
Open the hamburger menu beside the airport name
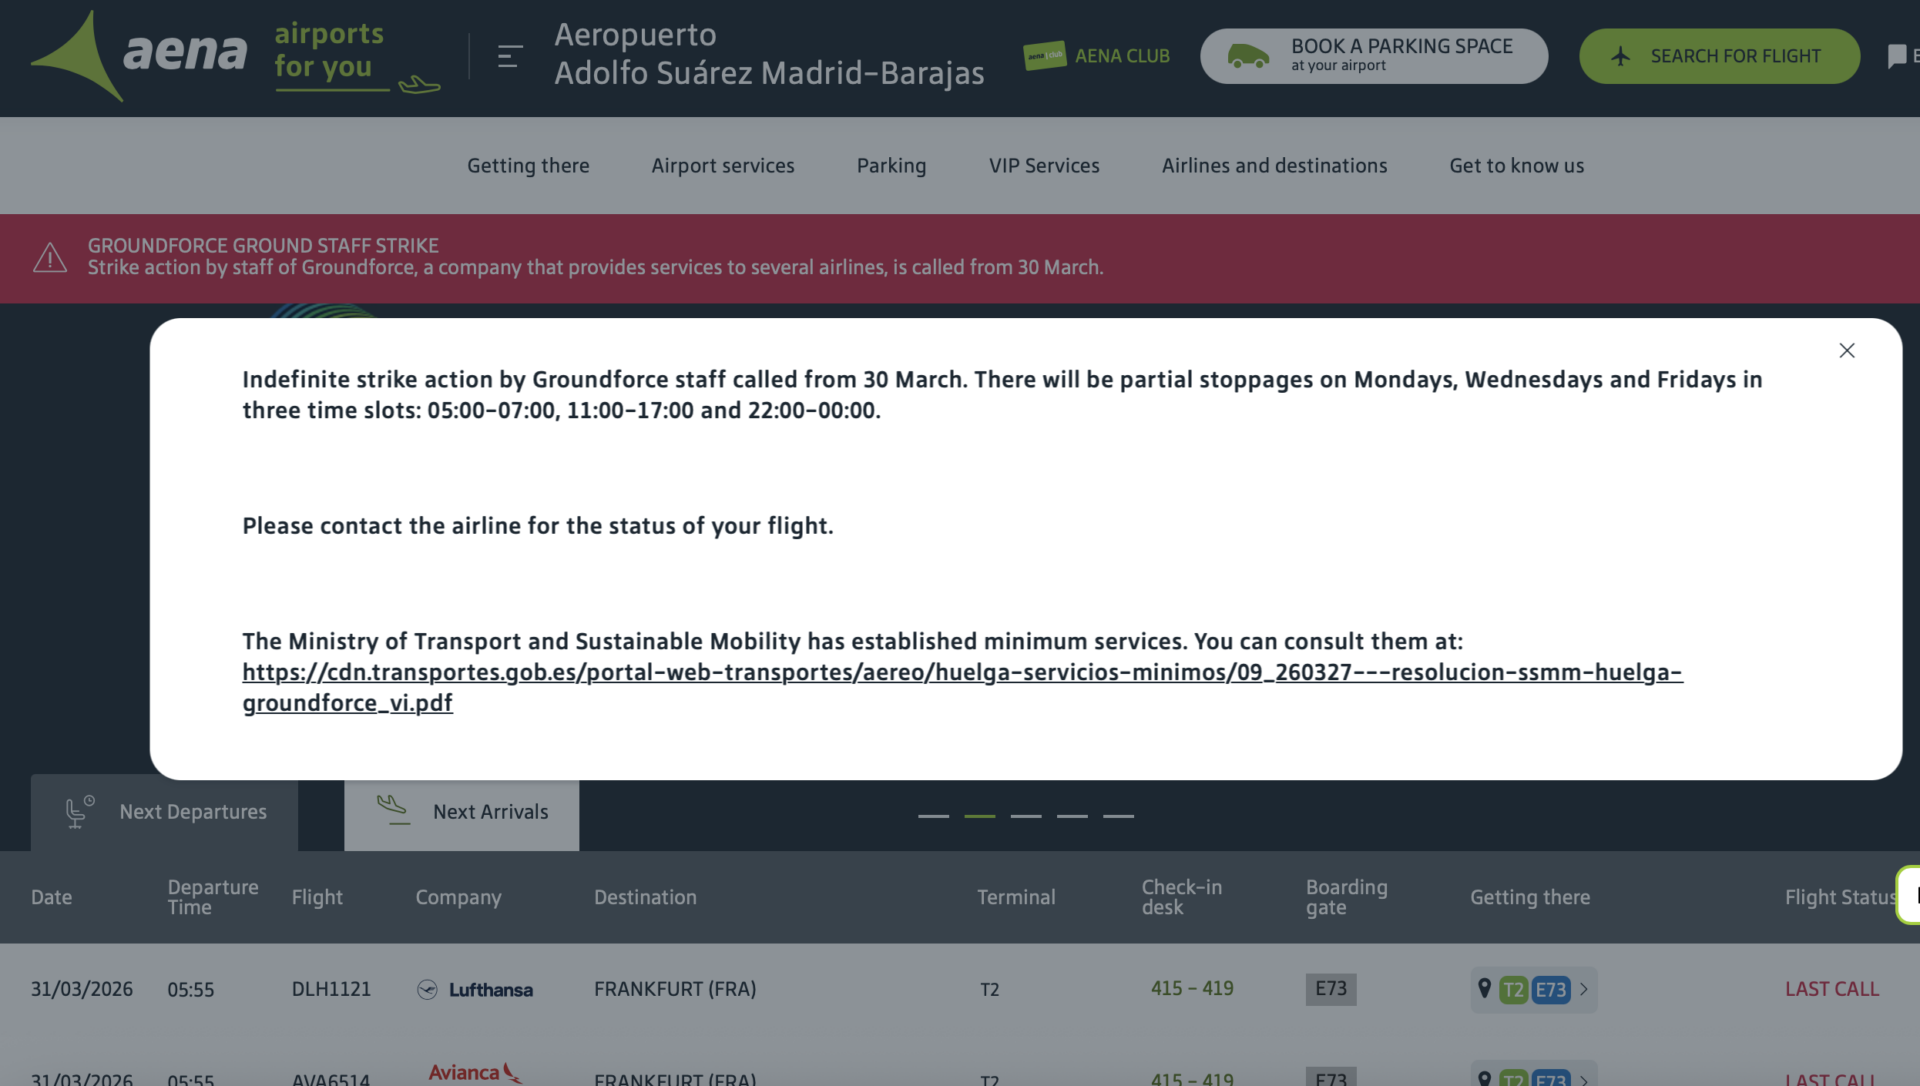point(510,56)
